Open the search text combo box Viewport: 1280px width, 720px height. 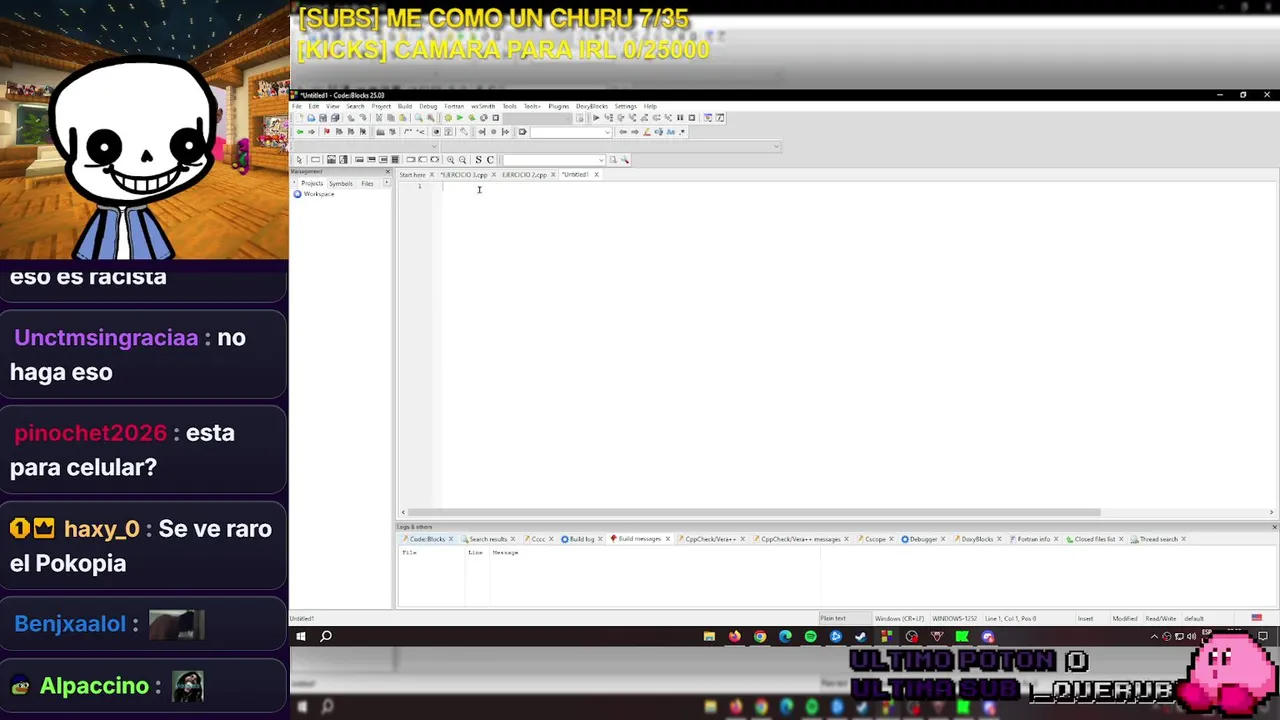pyautogui.click(x=554, y=160)
